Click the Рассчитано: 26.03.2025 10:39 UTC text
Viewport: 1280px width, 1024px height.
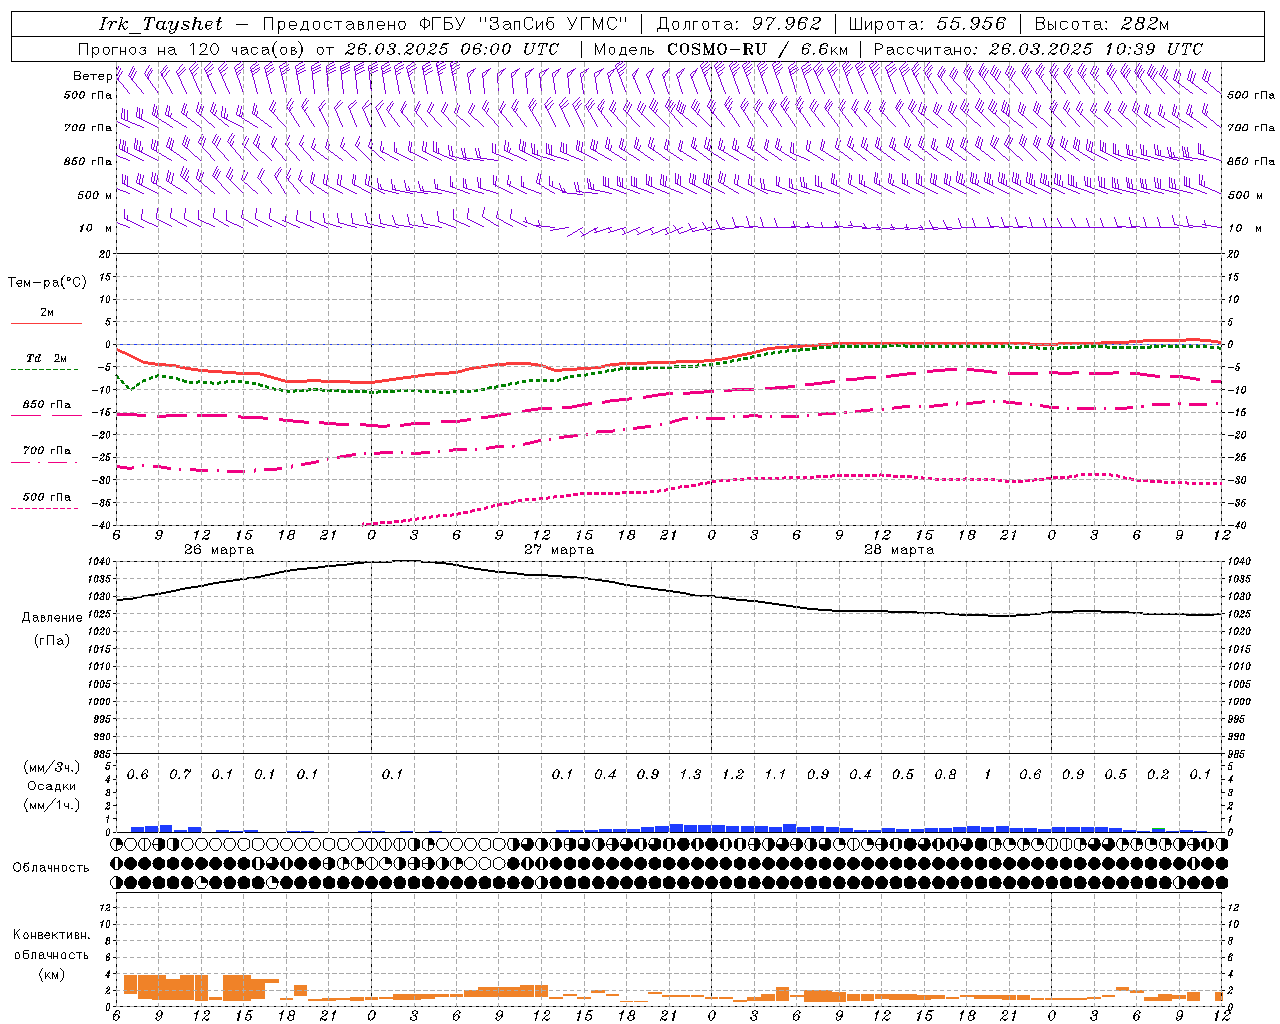[x=1038, y=49]
